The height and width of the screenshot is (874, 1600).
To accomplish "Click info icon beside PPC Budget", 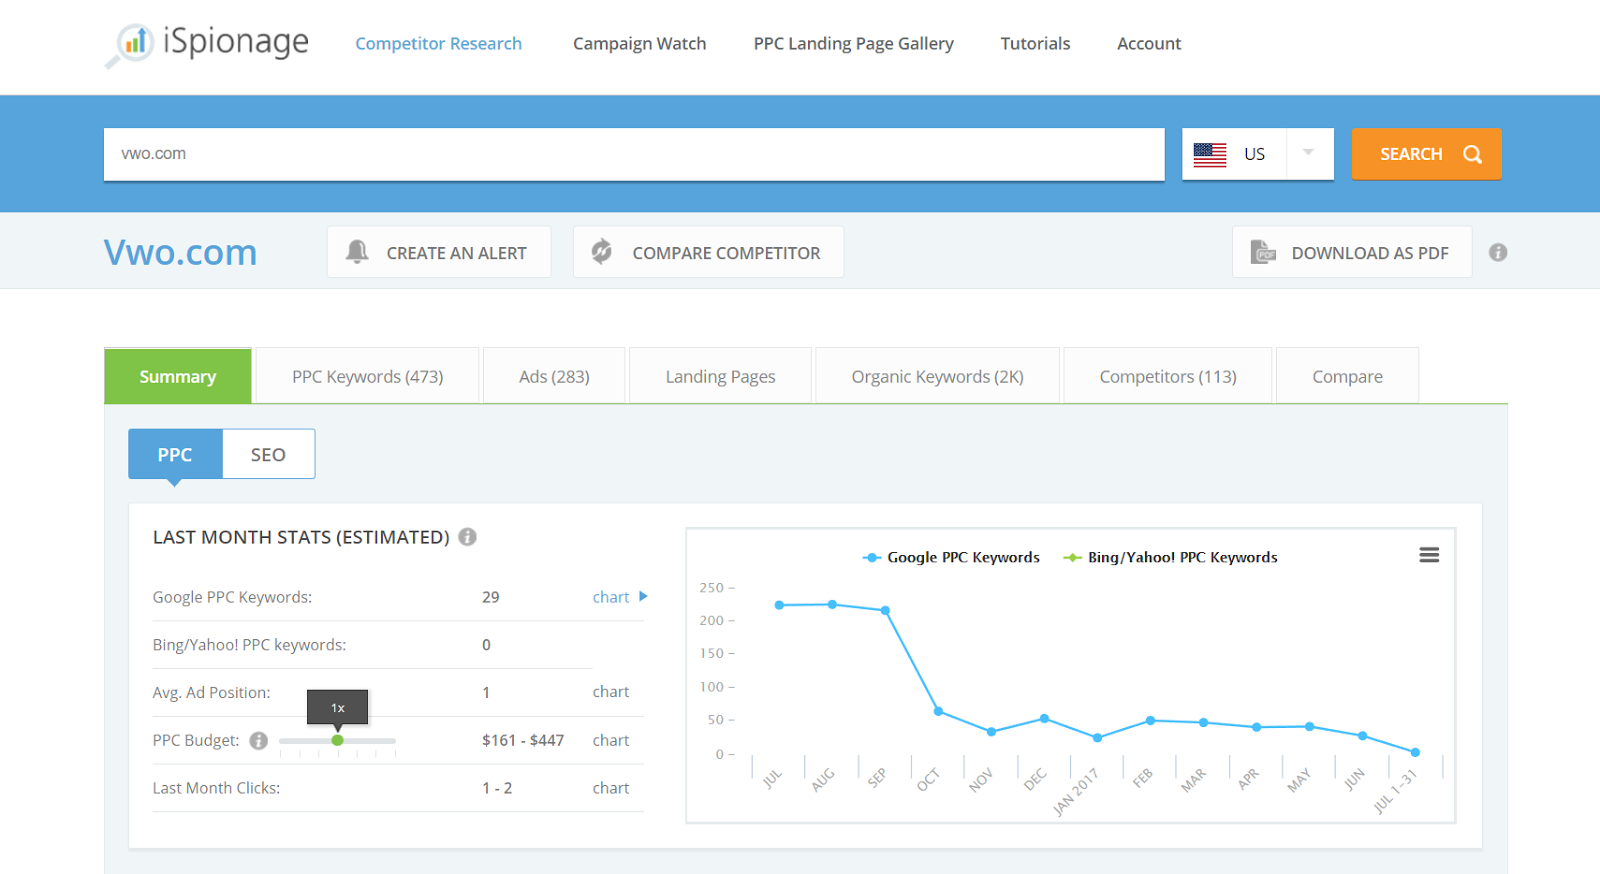I will pyautogui.click(x=258, y=741).
